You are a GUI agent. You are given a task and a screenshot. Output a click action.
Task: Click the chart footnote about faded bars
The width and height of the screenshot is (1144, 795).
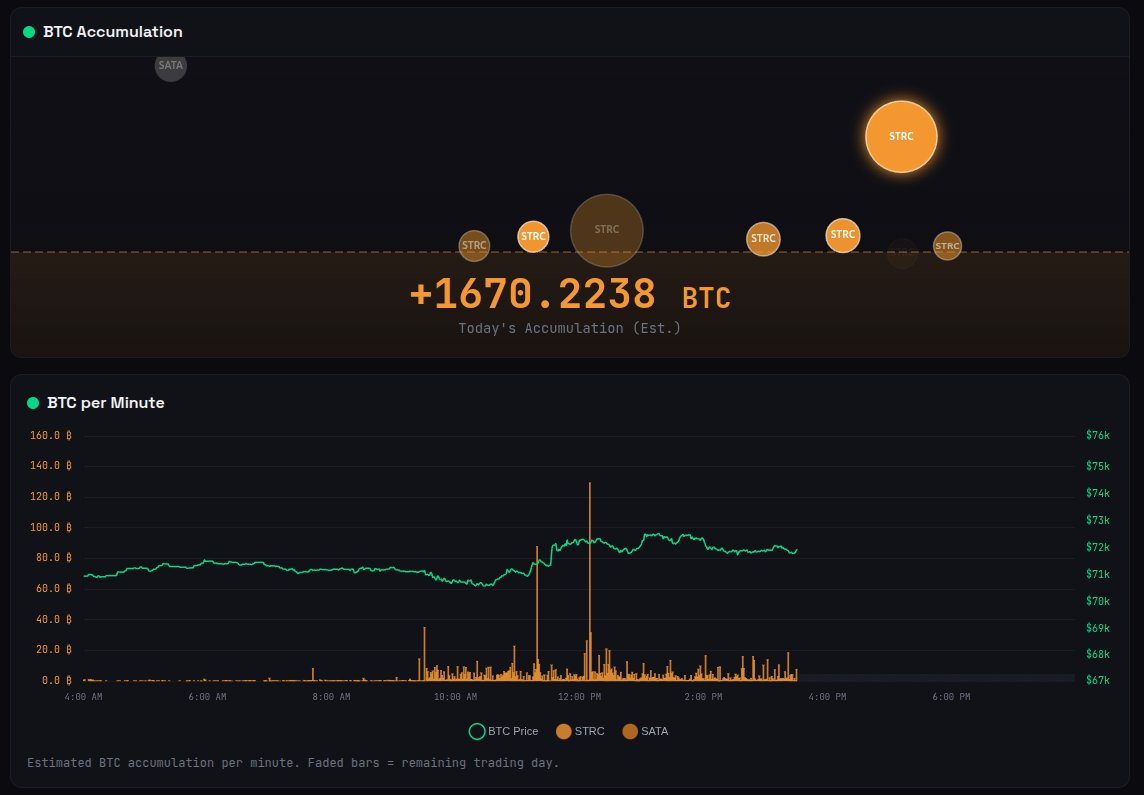tap(293, 763)
